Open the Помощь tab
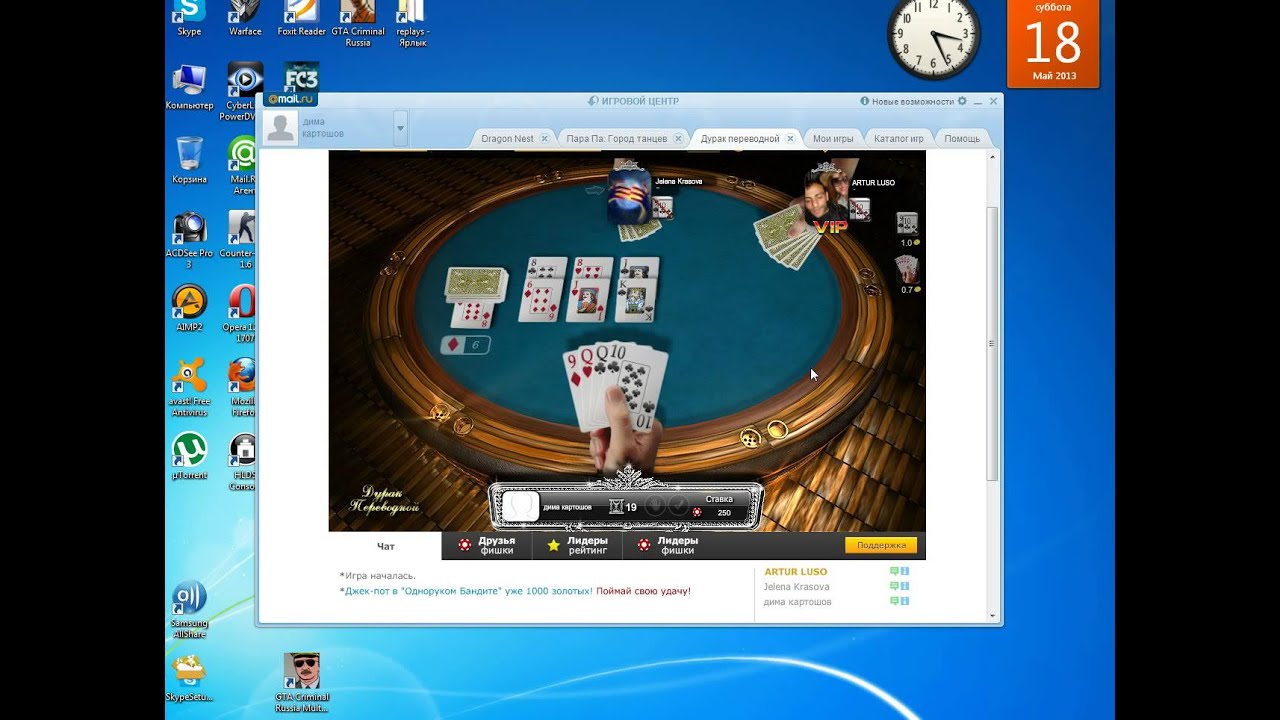 (962, 138)
